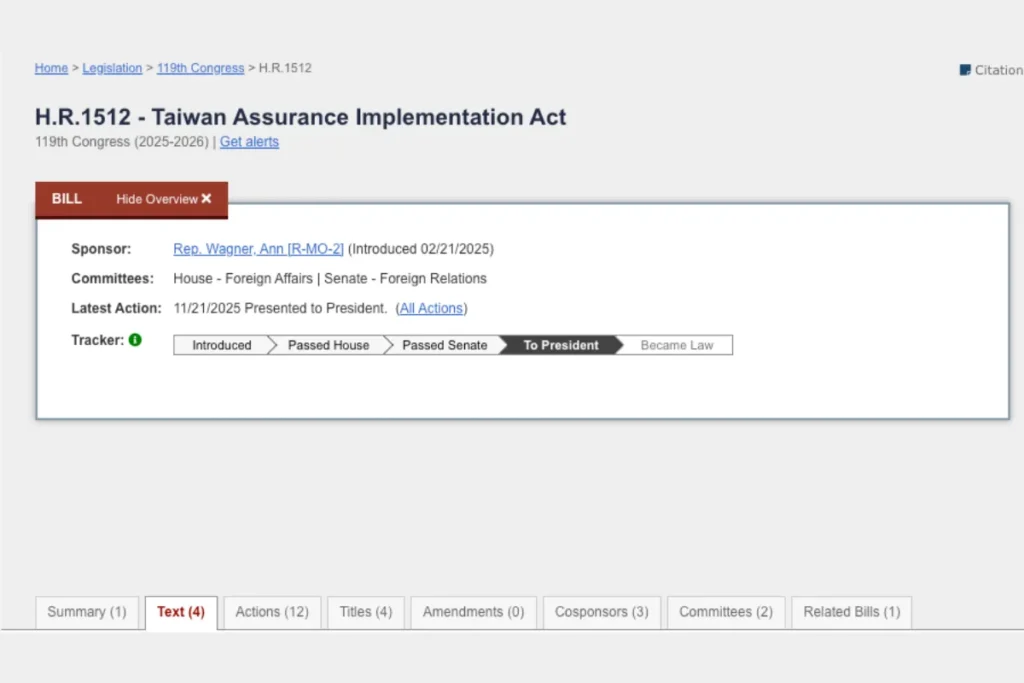This screenshot has height=683, width=1024.
Task: Open the Amendments (0) tab
Action: coord(473,612)
